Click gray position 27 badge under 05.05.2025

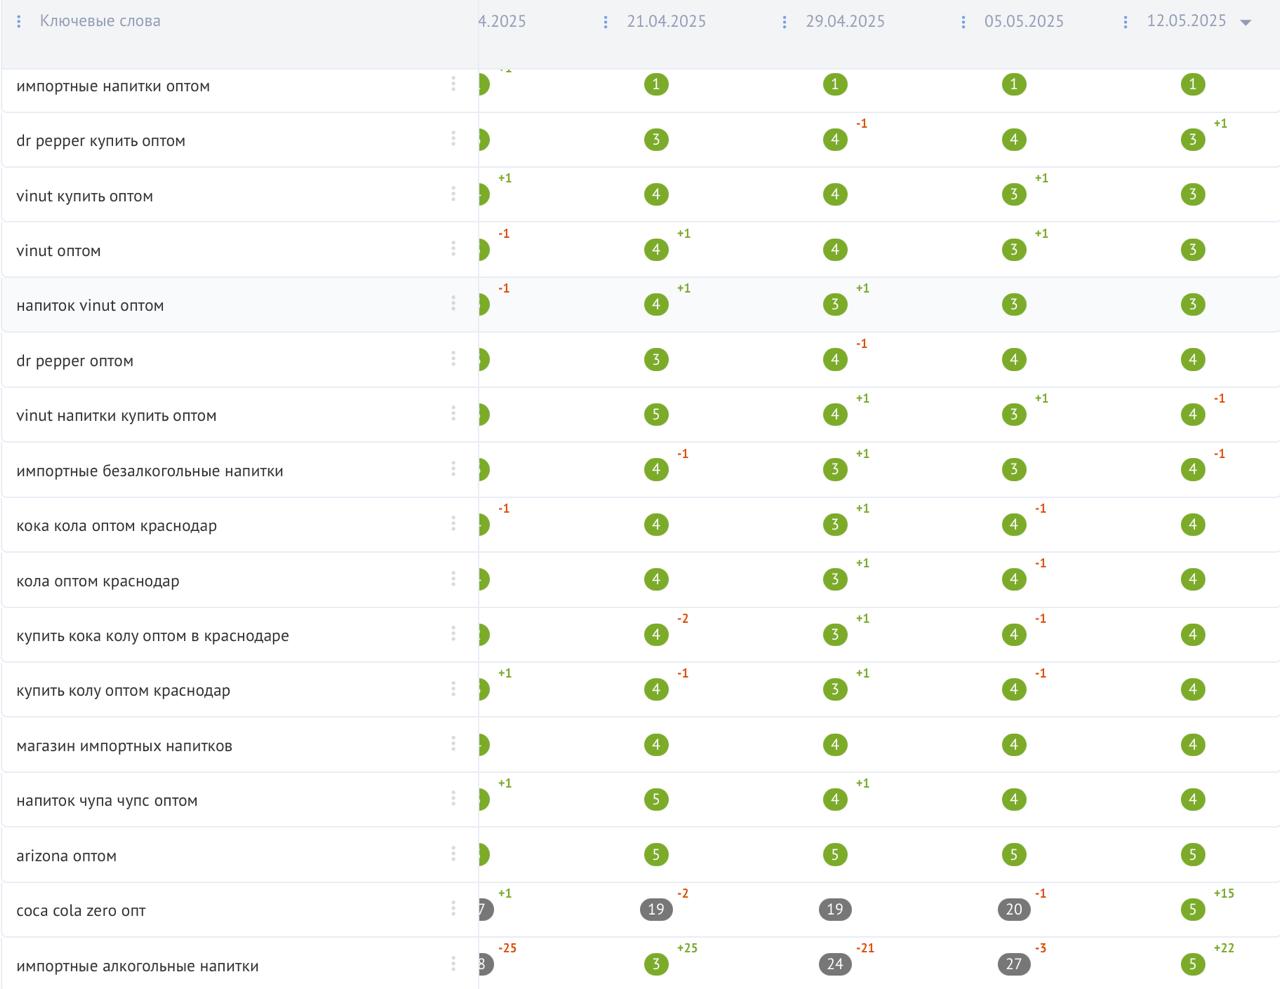coord(1014,964)
